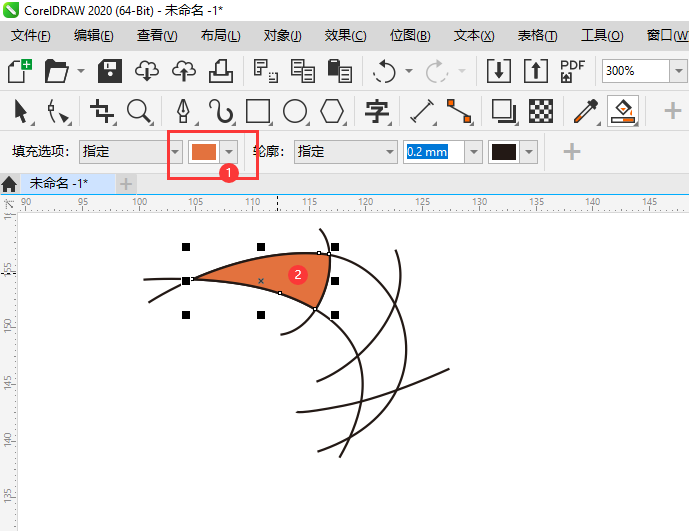Open the 位图(B) menu
Image resolution: width=689 pixels, height=531 pixels.
410,35
